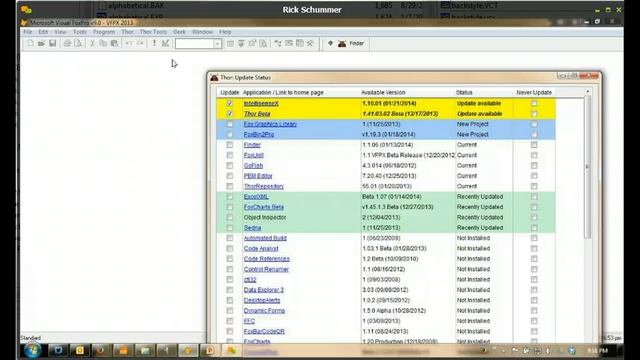Screen dimensions: 640x360
Task: Check Update box for GoFish
Action: coord(230,166)
